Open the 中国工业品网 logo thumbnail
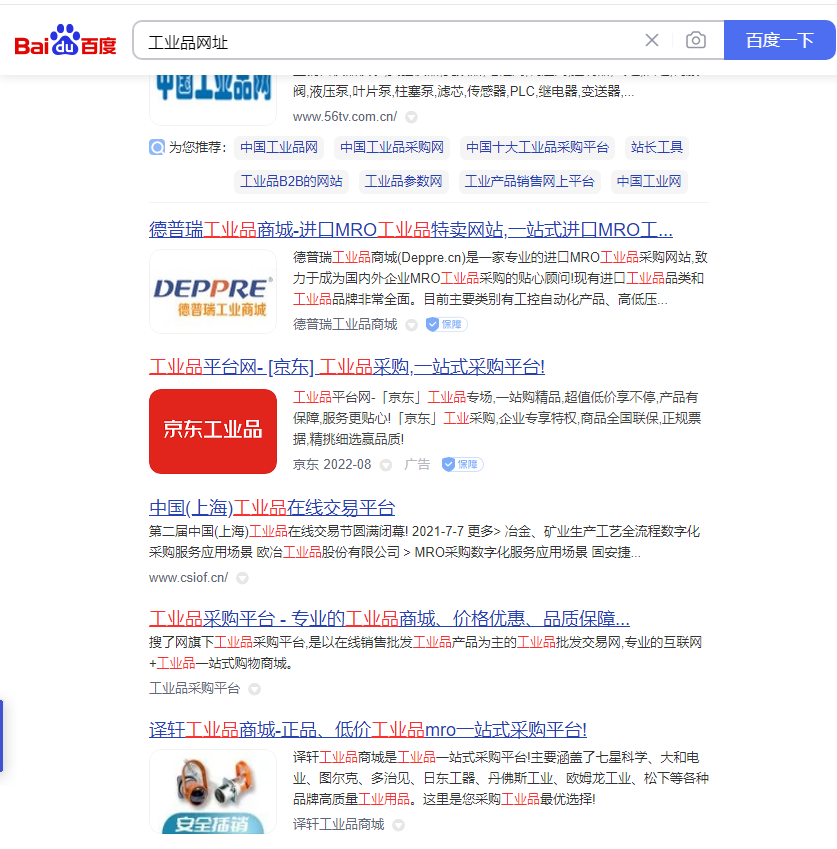 [x=213, y=99]
